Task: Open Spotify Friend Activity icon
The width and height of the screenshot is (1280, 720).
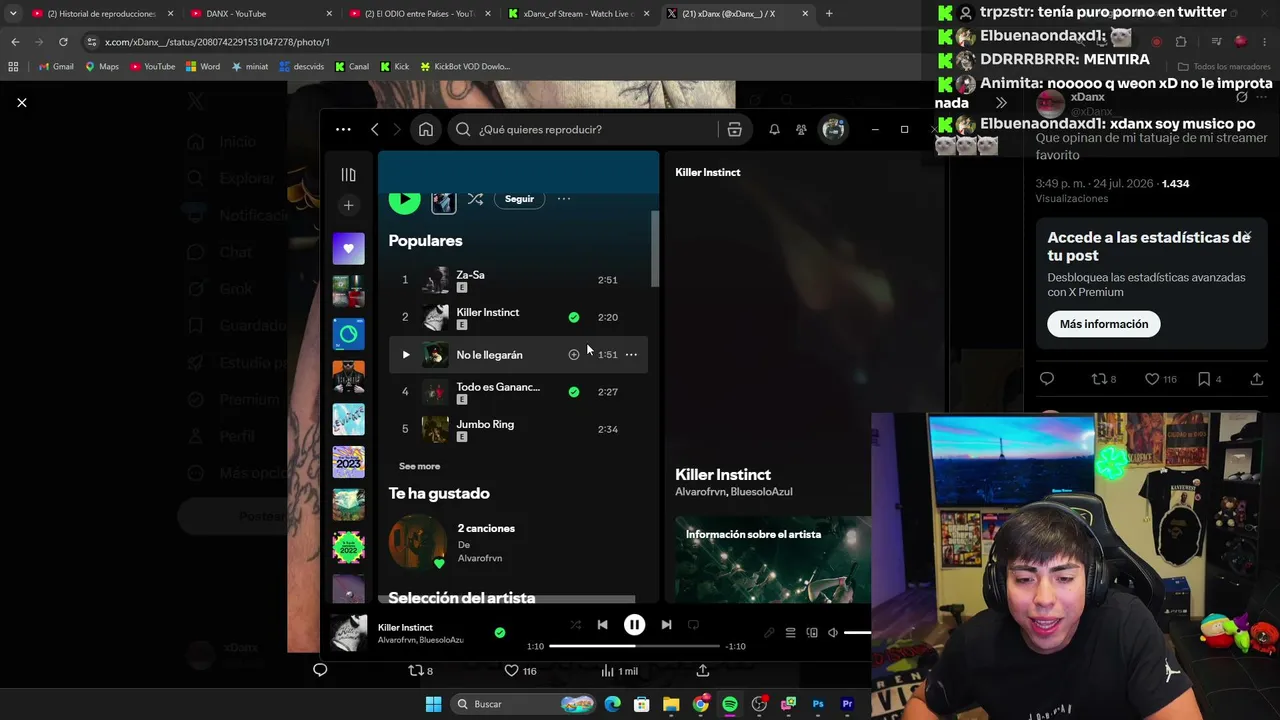Action: click(801, 129)
